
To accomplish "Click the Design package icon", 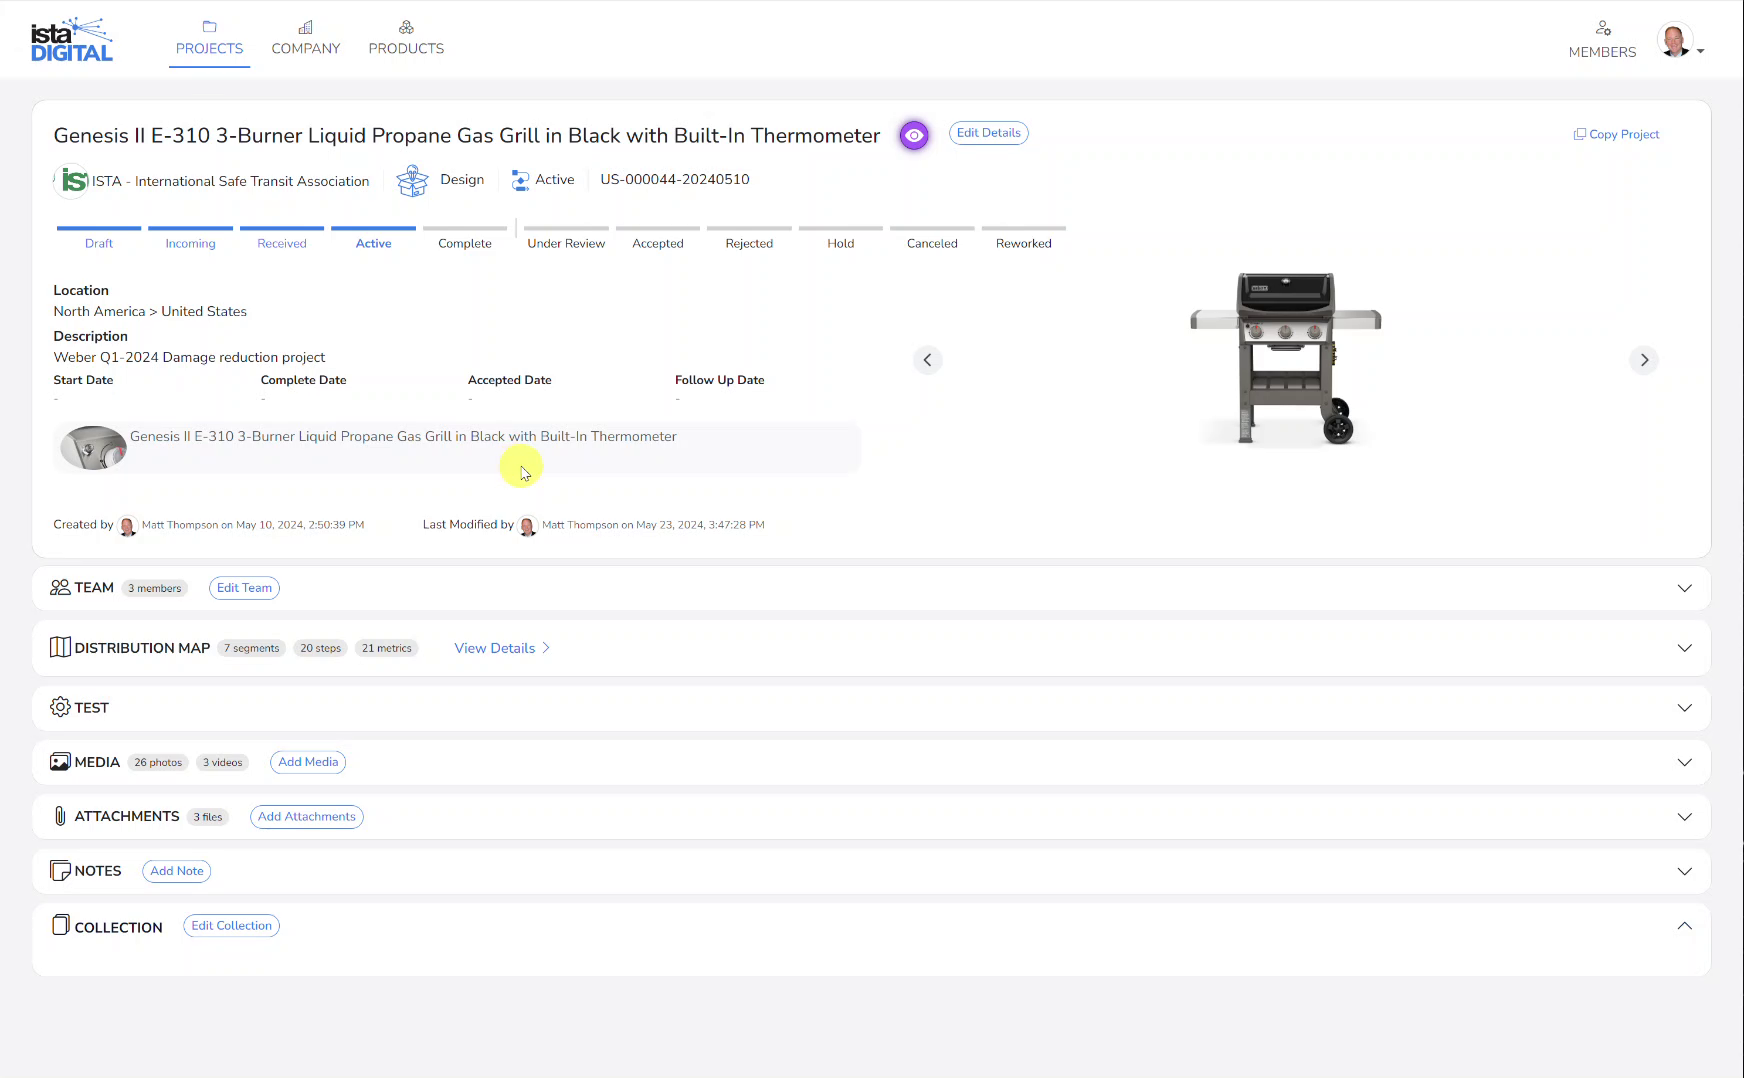I will [x=412, y=180].
